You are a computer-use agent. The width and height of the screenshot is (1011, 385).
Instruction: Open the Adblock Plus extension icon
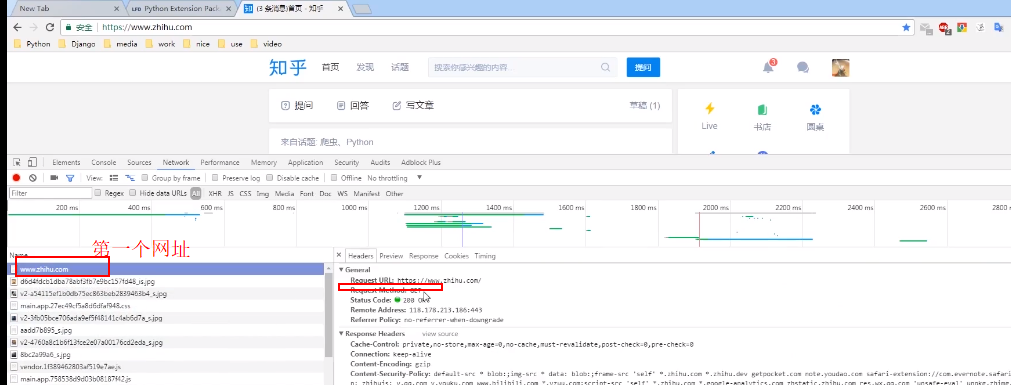coord(945,28)
